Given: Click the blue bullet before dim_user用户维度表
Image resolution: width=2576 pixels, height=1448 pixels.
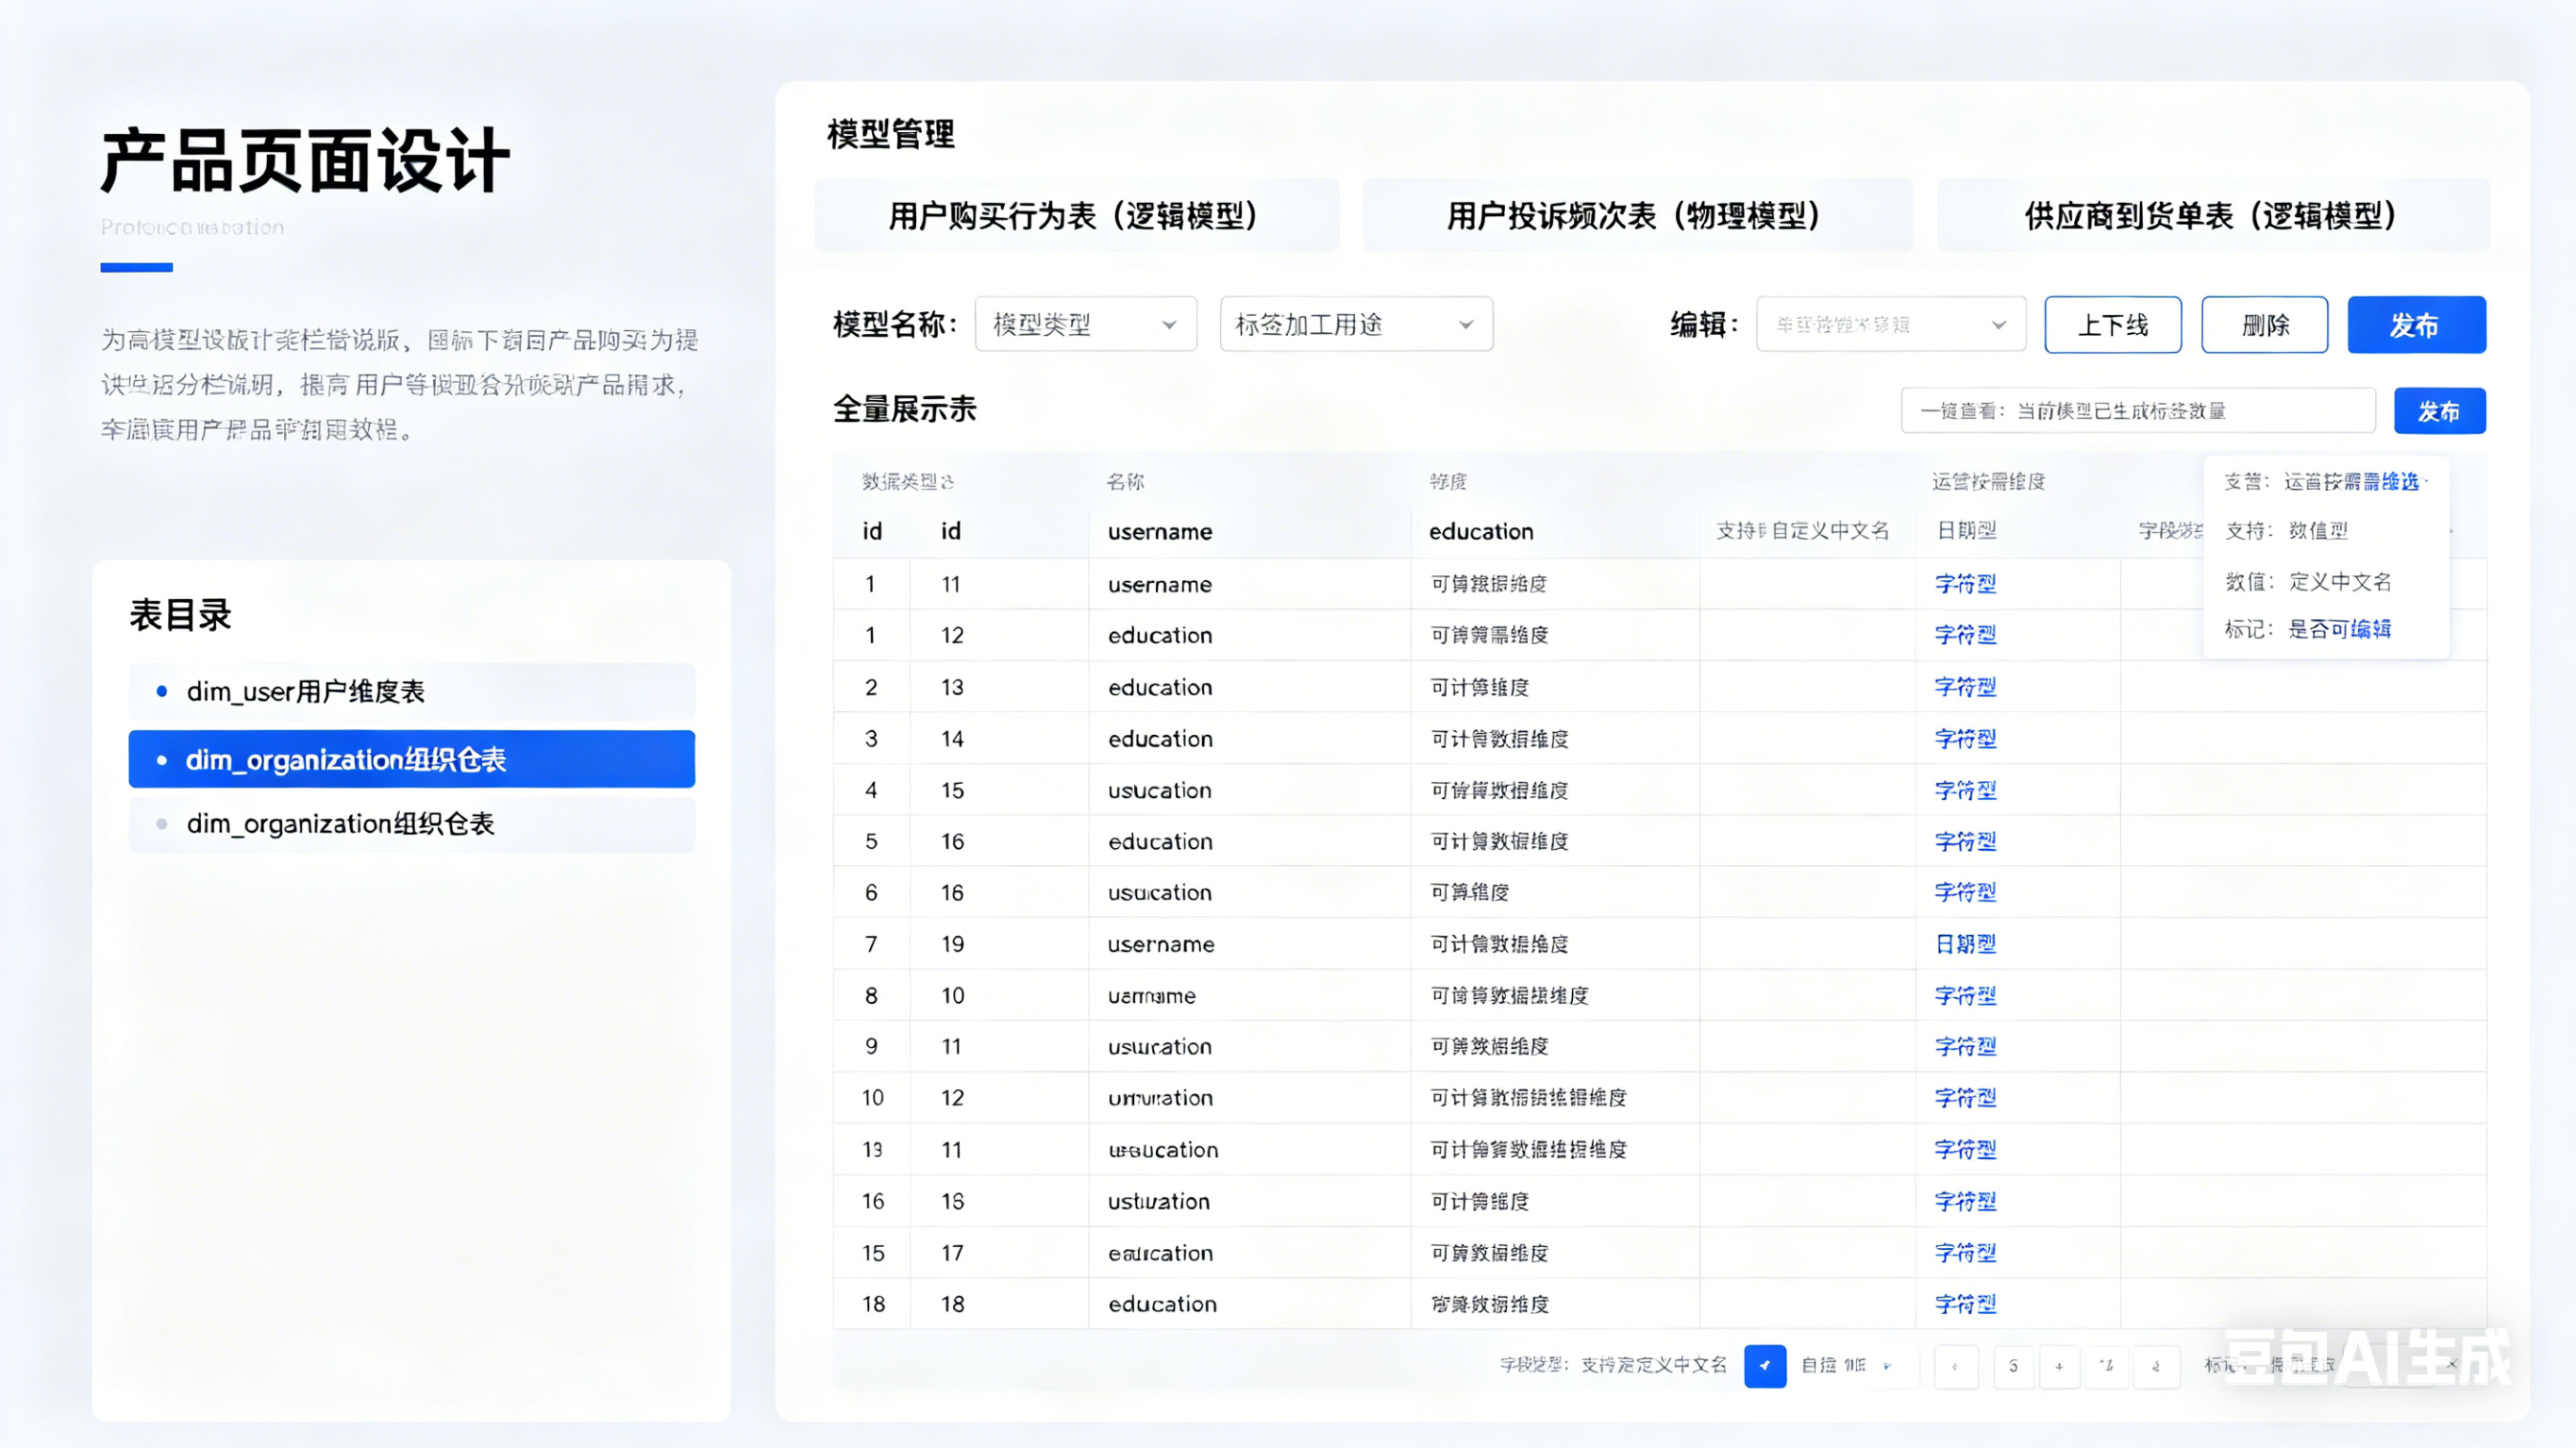Looking at the screenshot, I should pos(162,691).
